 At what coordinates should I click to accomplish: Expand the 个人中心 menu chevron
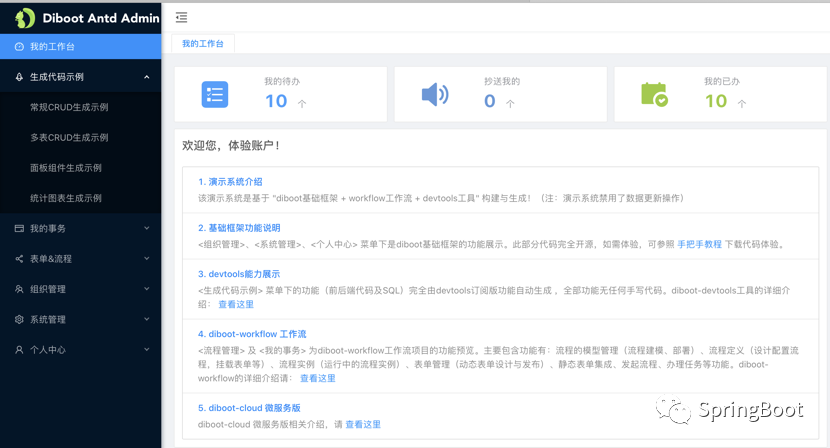pyautogui.click(x=147, y=350)
